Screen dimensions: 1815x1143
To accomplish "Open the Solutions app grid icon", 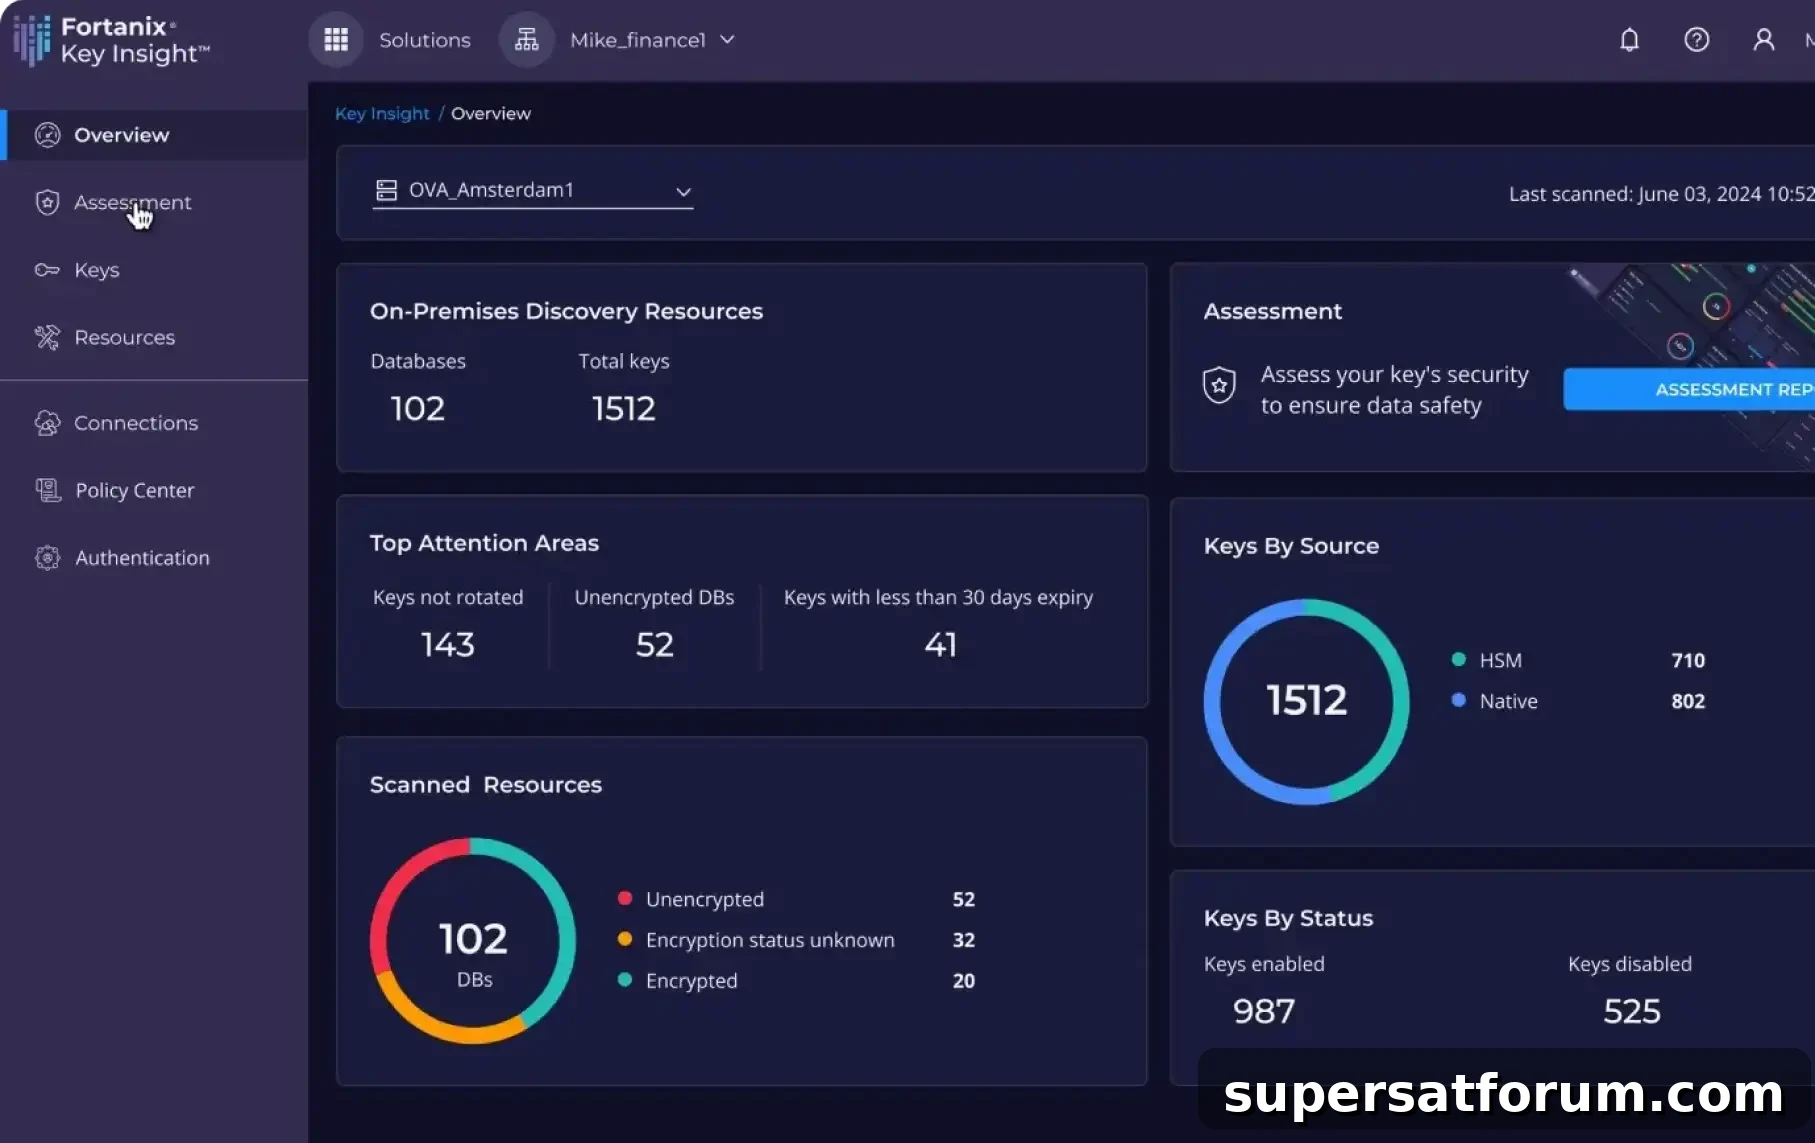I will (336, 40).
